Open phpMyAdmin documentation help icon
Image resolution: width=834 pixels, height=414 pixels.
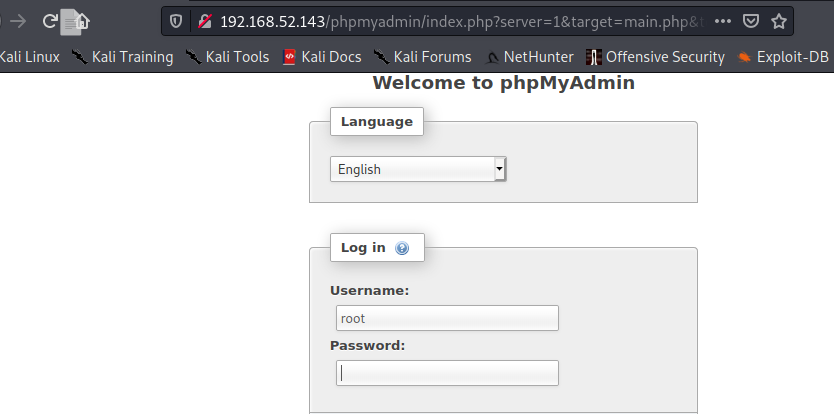402,248
